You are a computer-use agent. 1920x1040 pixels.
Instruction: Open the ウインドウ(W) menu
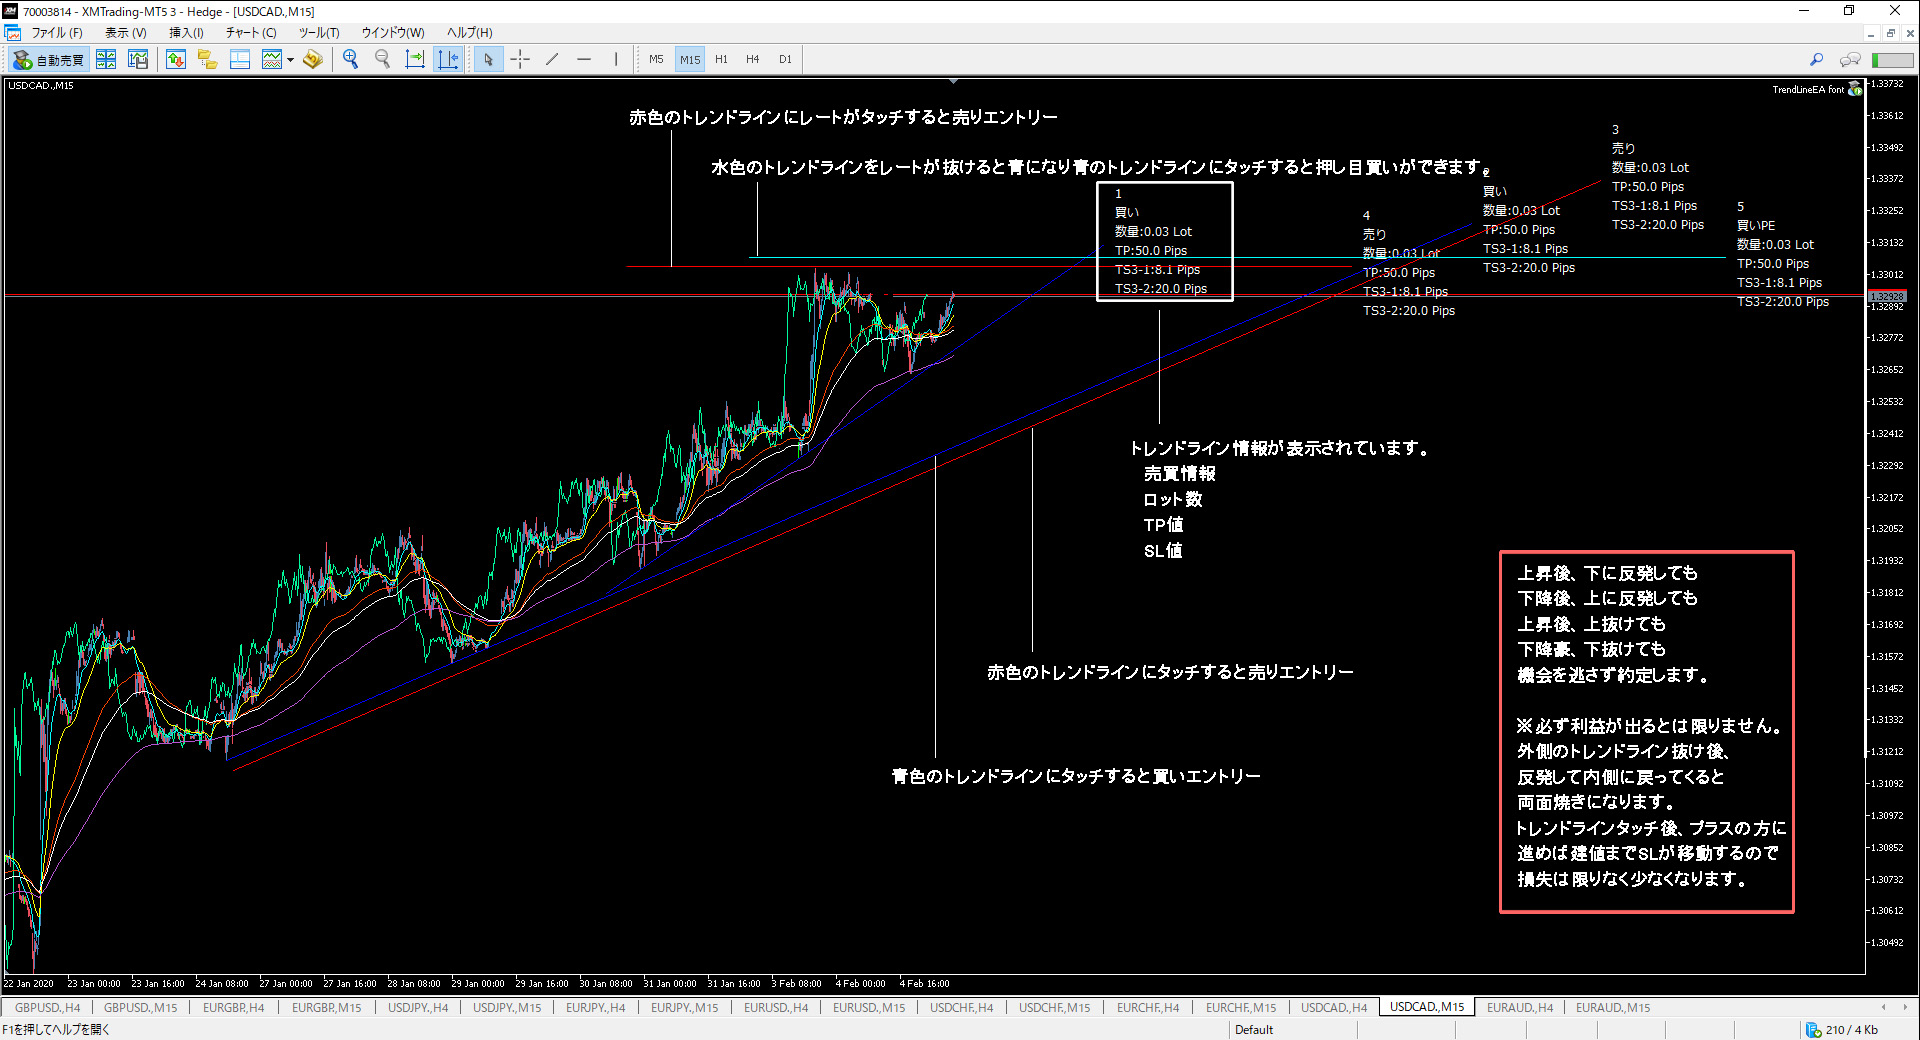pyautogui.click(x=393, y=33)
